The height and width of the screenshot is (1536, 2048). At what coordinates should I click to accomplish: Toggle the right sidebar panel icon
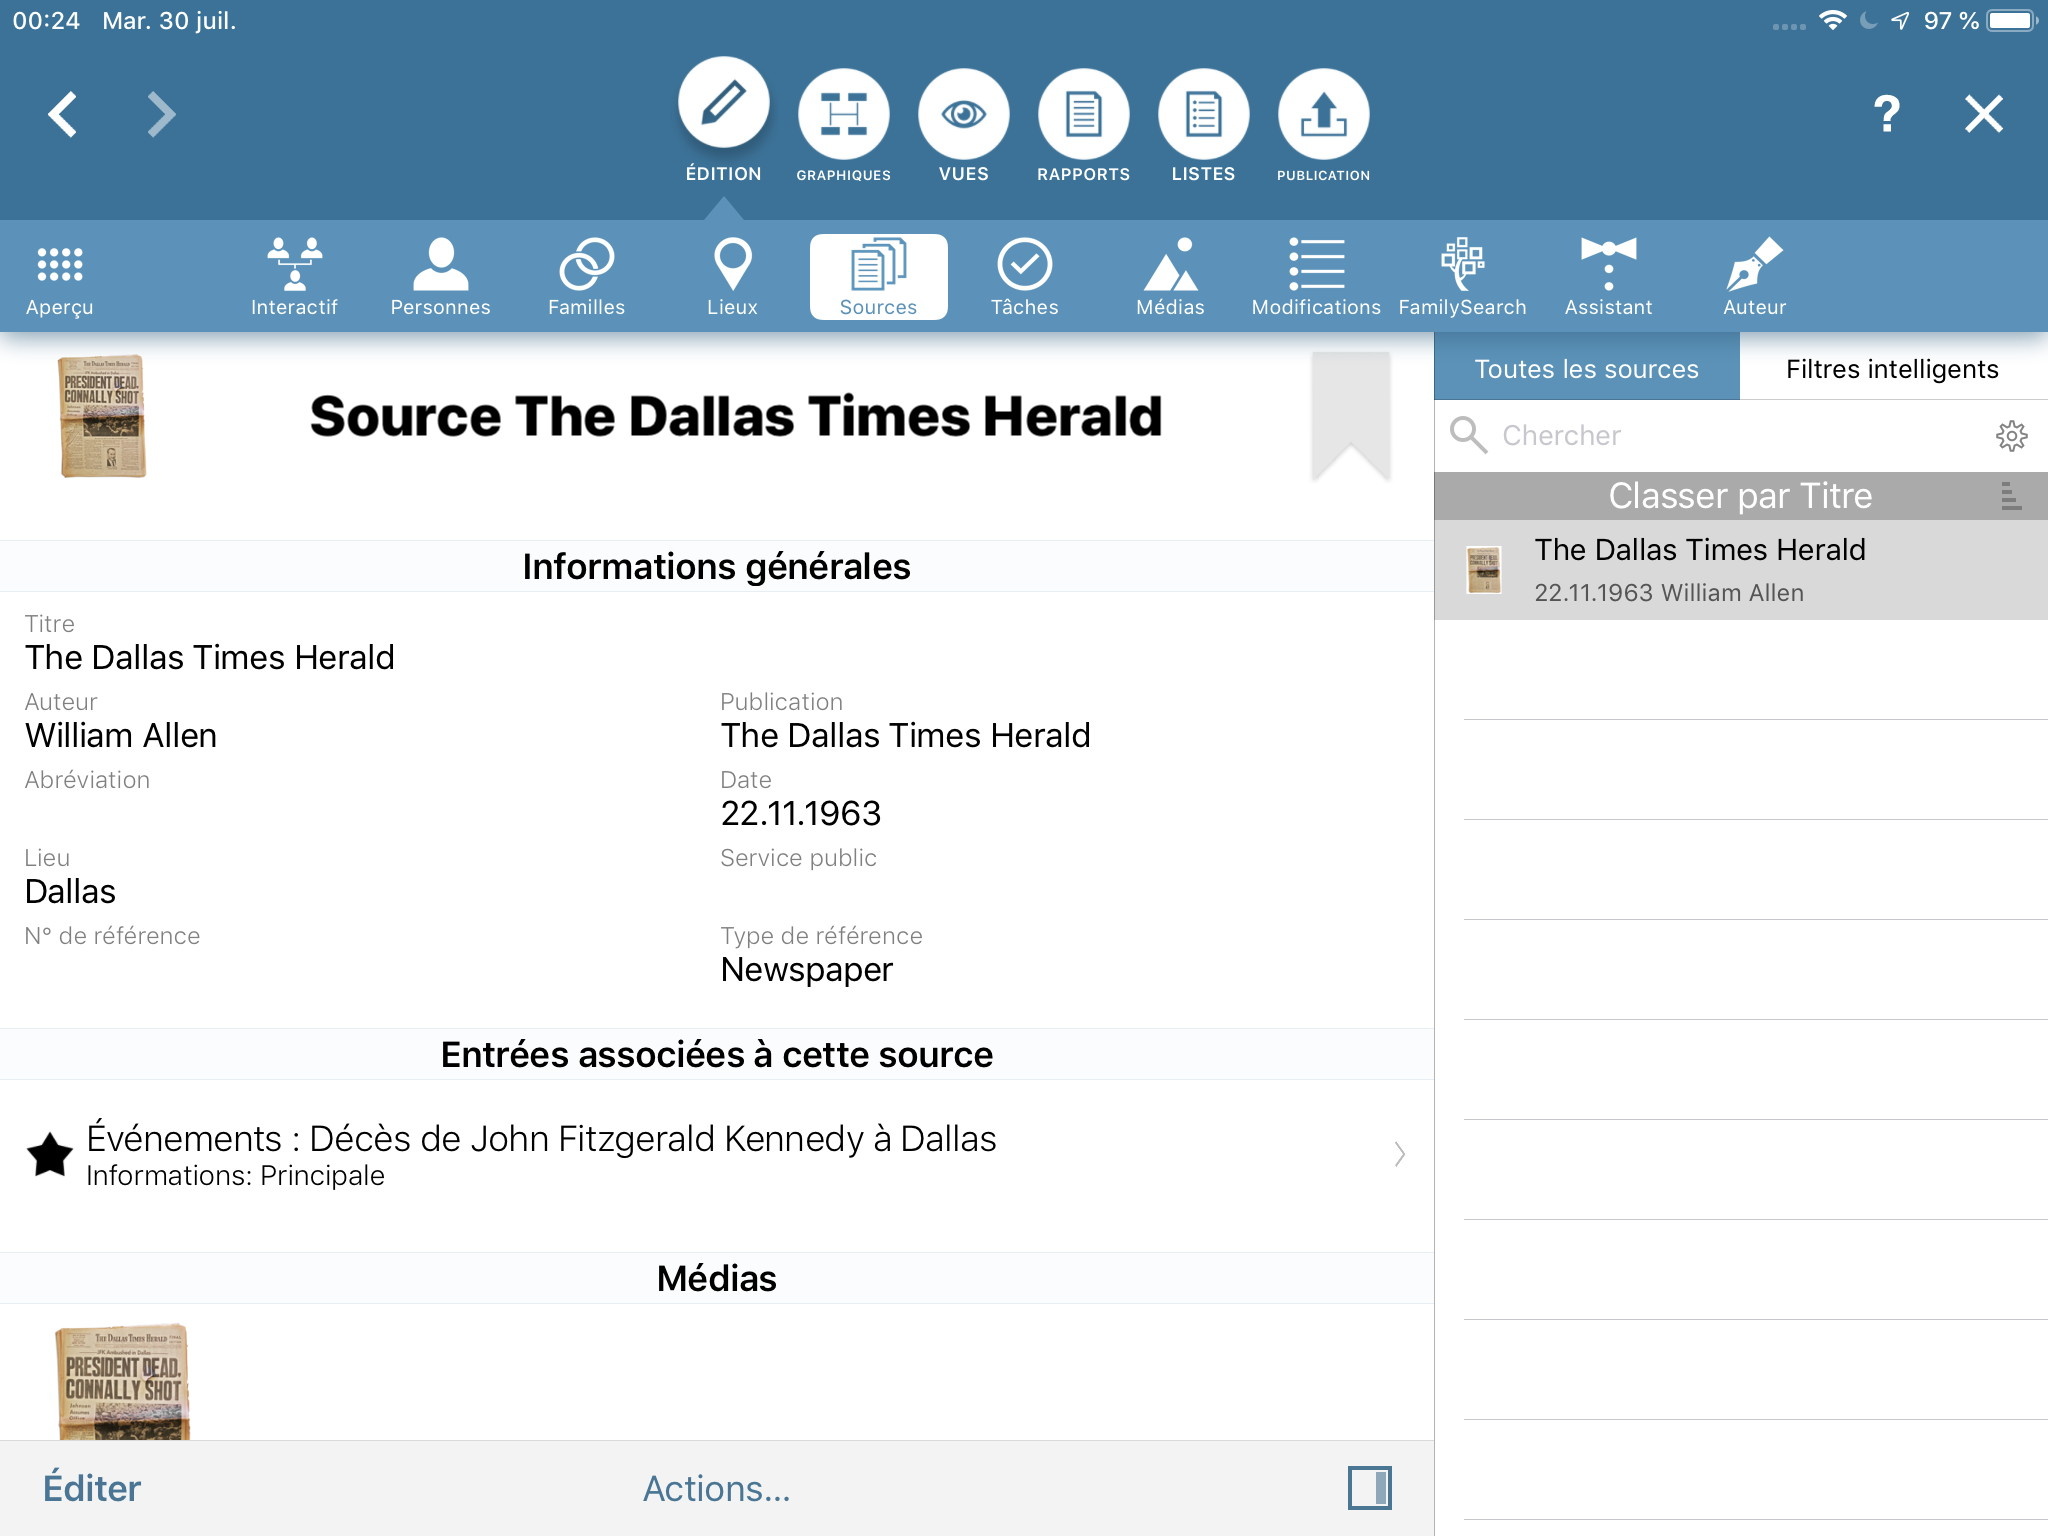(x=1369, y=1487)
